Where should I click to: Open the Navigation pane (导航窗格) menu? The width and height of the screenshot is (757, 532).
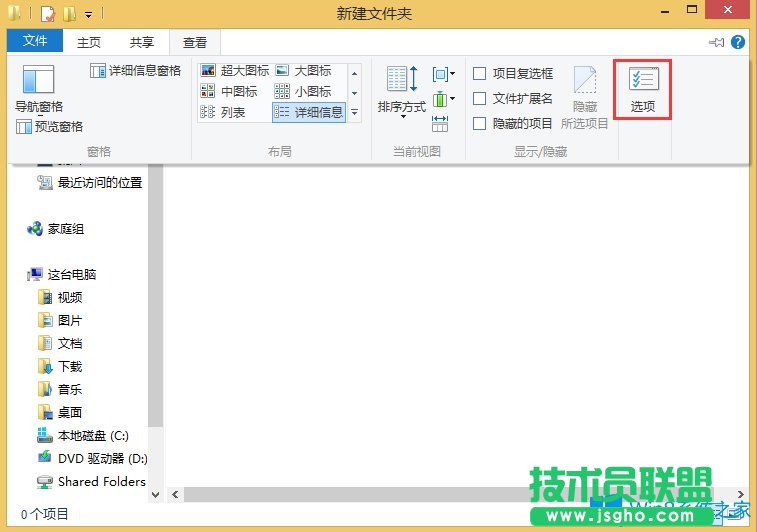click(39, 90)
